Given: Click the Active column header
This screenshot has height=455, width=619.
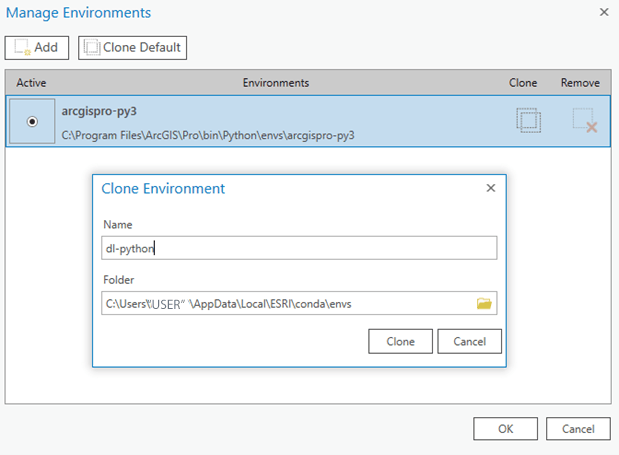Looking at the screenshot, I should click(32, 83).
